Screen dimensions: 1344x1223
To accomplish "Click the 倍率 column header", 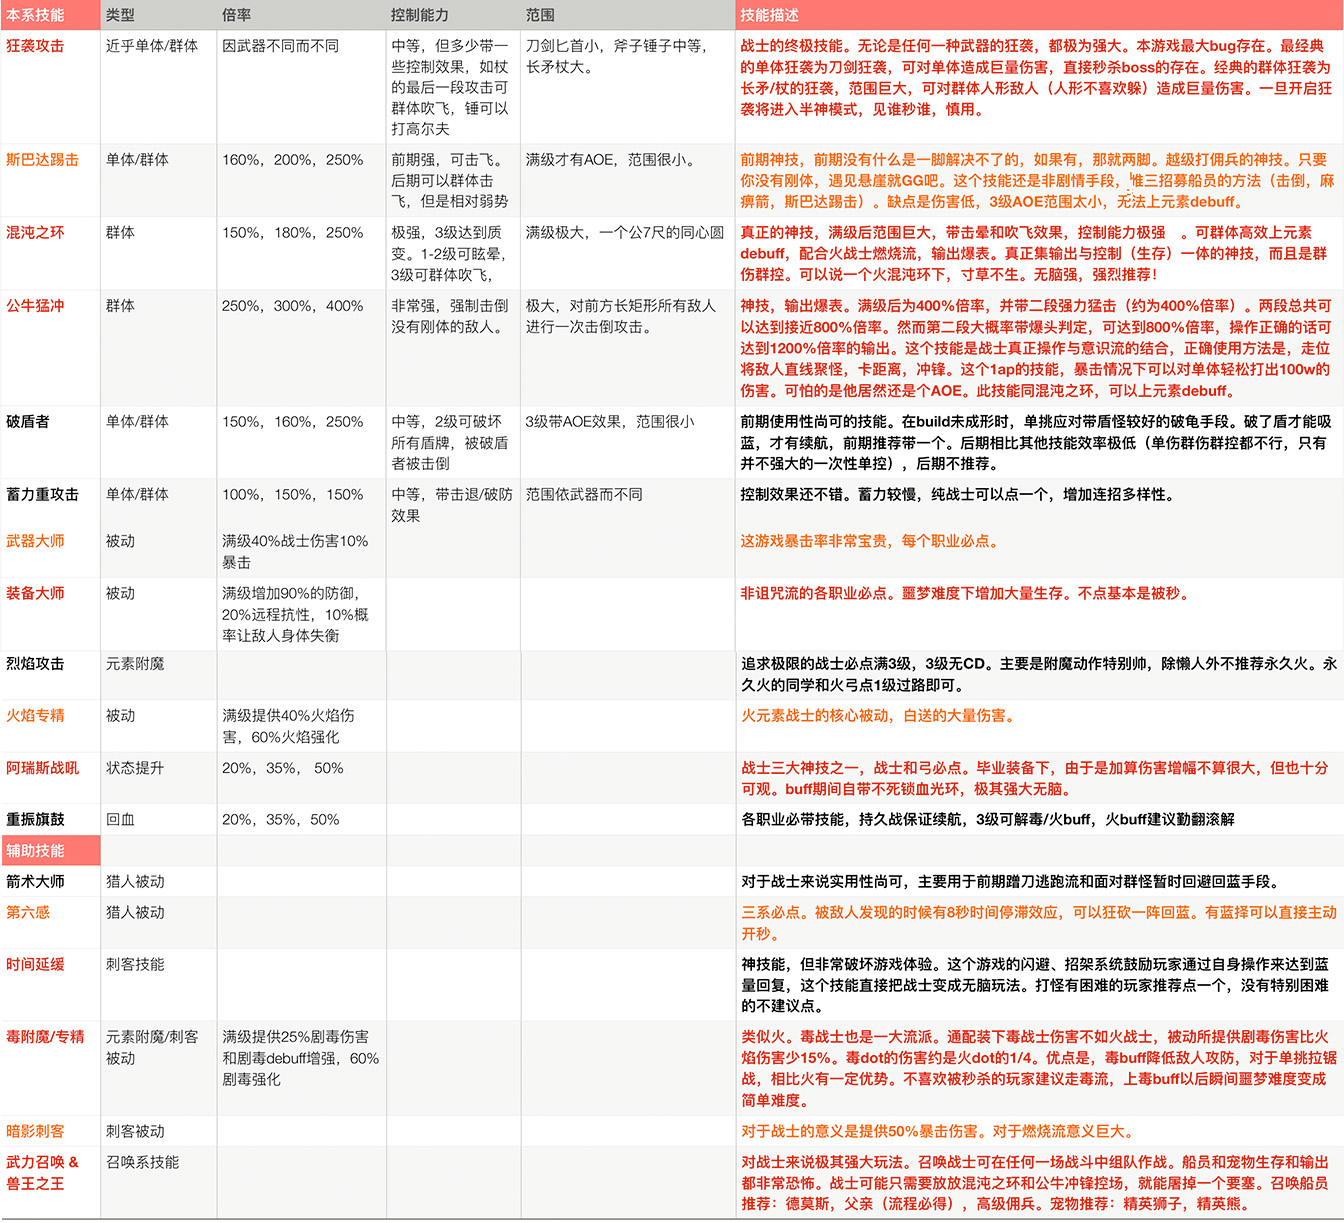I will [x=301, y=15].
